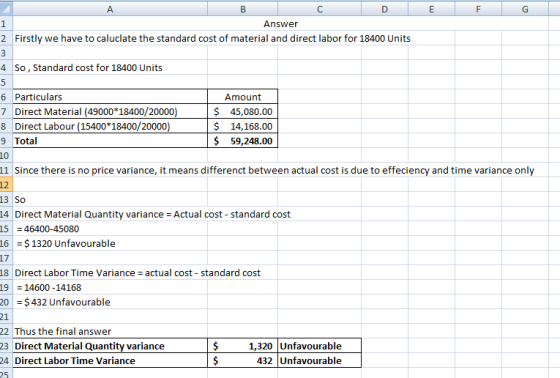Click the value 432 in row 24
The height and width of the screenshot is (378, 560).
[x=242, y=360]
